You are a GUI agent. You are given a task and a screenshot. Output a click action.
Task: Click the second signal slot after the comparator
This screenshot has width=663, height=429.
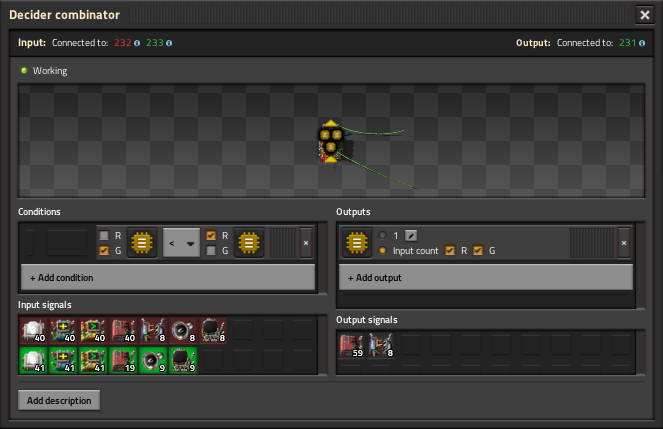click(x=250, y=243)
